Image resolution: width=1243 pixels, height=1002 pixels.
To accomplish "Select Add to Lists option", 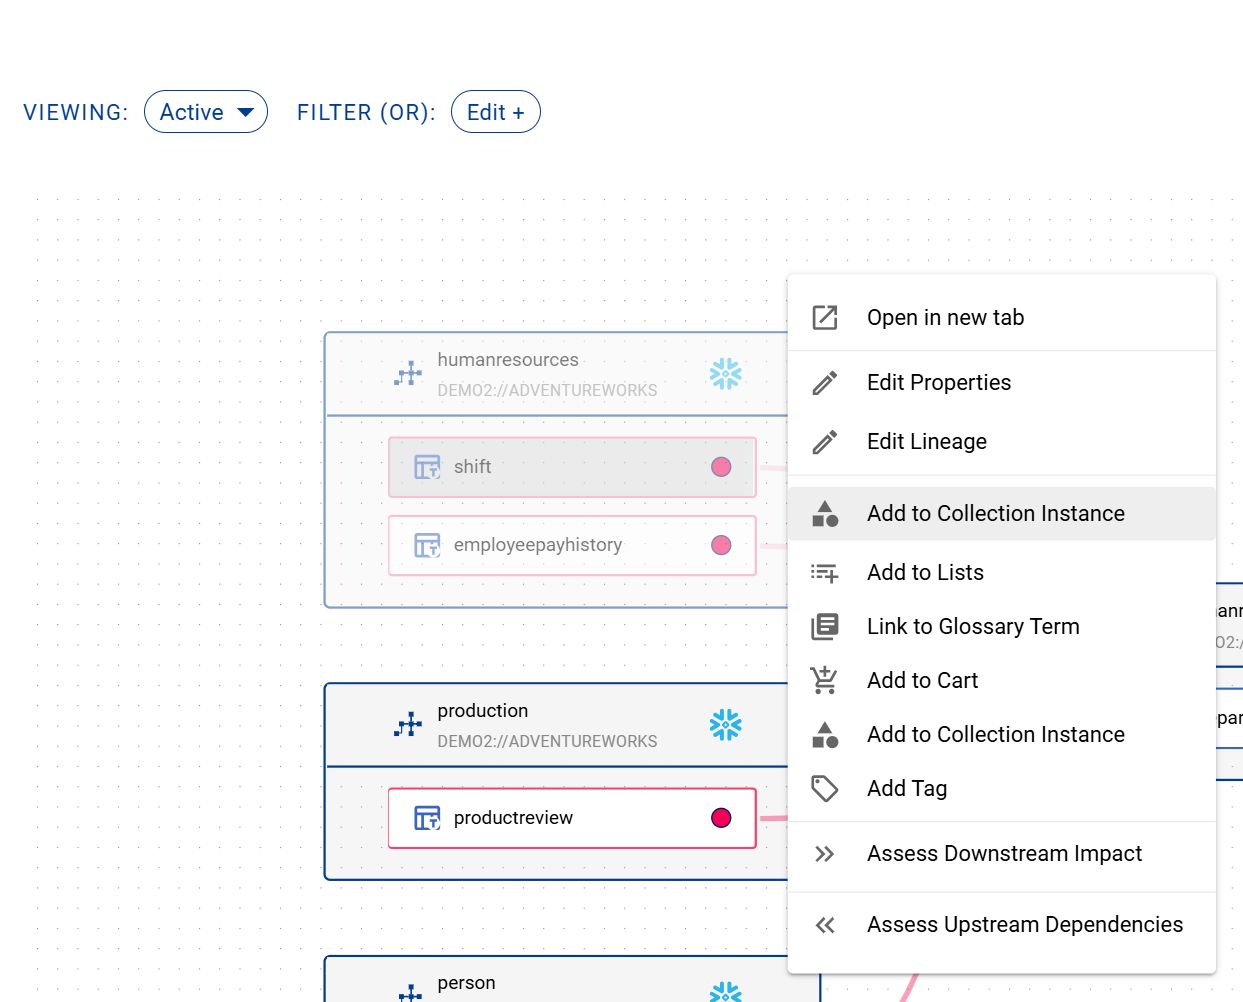I will coord(925,573).
